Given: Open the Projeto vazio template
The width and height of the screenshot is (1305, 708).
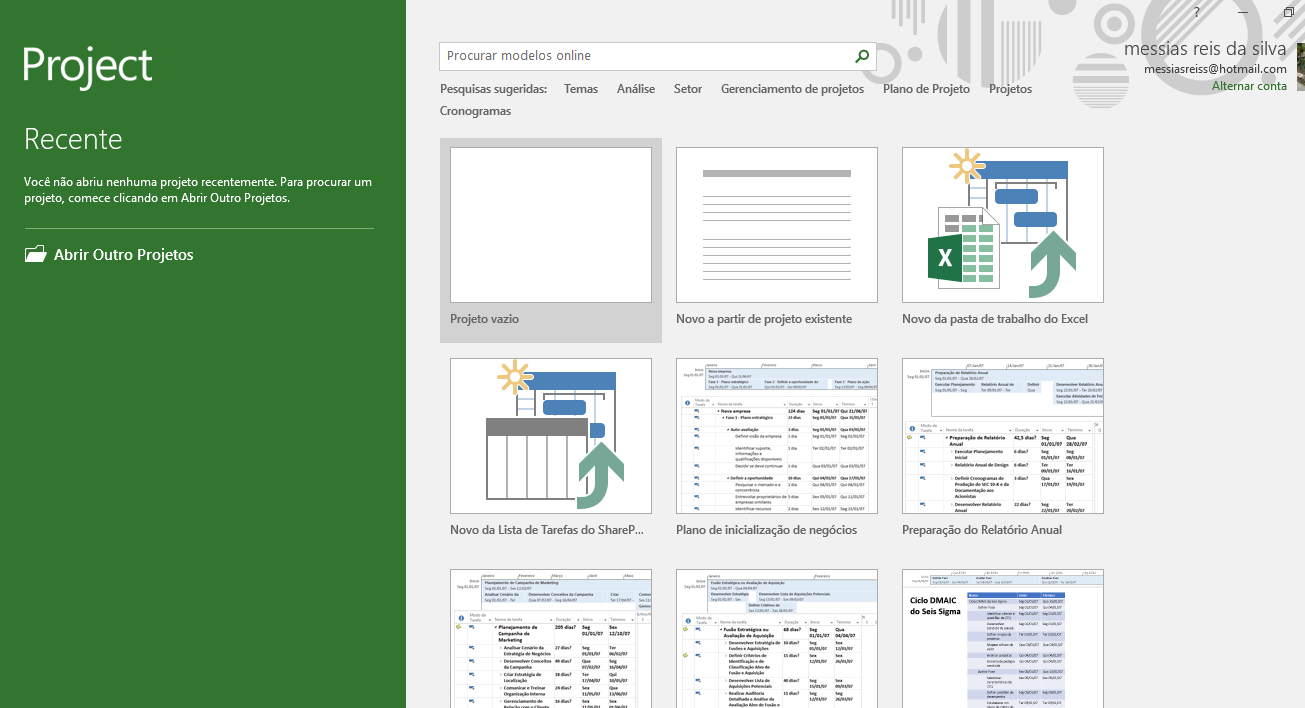Looking at the screenshot, I should click(x=550, y=224).
